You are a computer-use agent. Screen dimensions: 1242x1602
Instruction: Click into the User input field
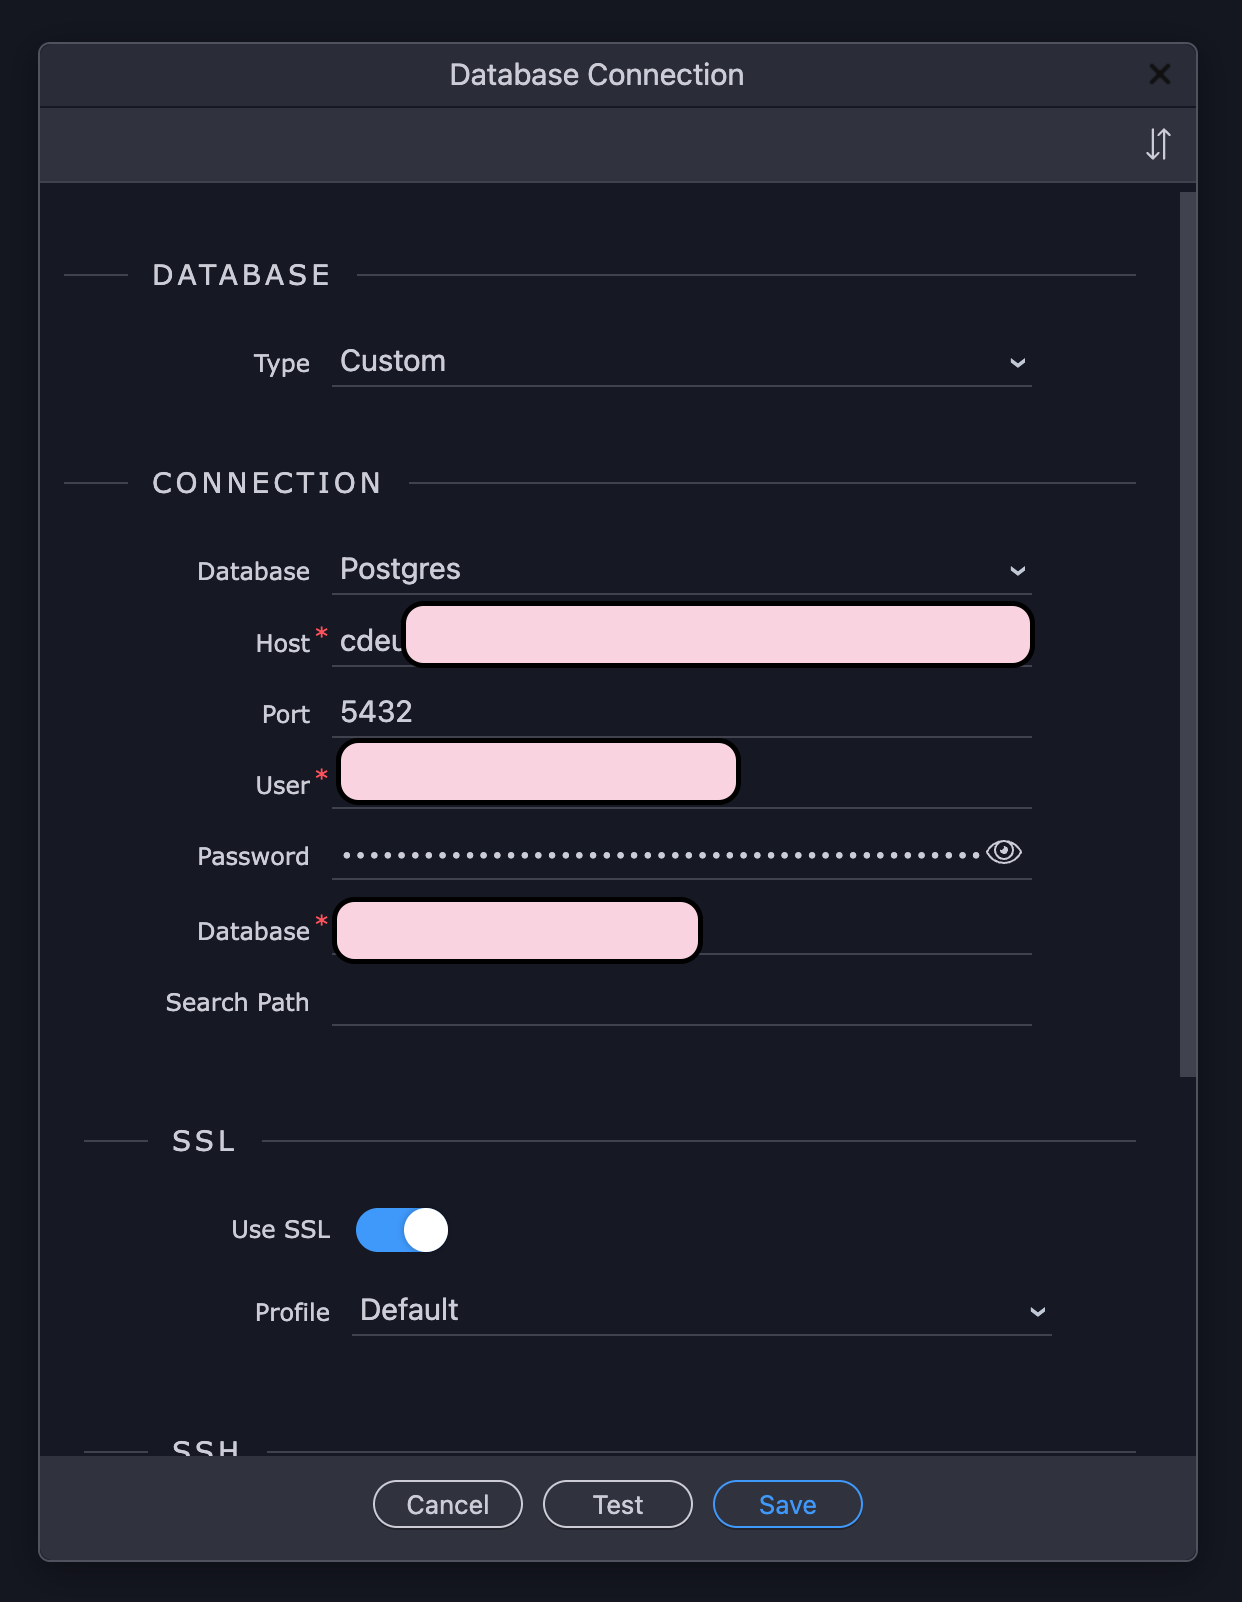[x=682, y=780]
